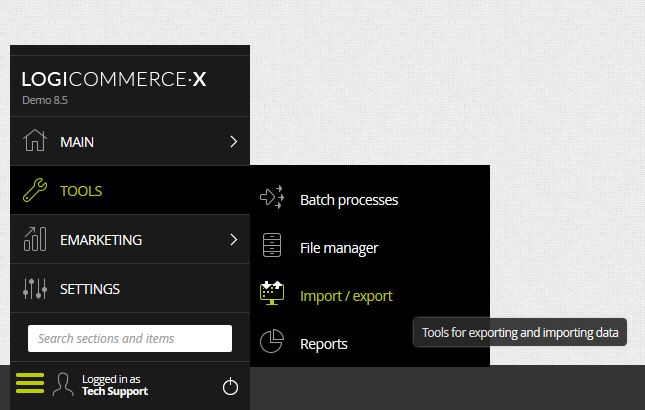The image size is (645, 410).
Task: Click the Reports pie chart icon
Action: tap(272, 341)
